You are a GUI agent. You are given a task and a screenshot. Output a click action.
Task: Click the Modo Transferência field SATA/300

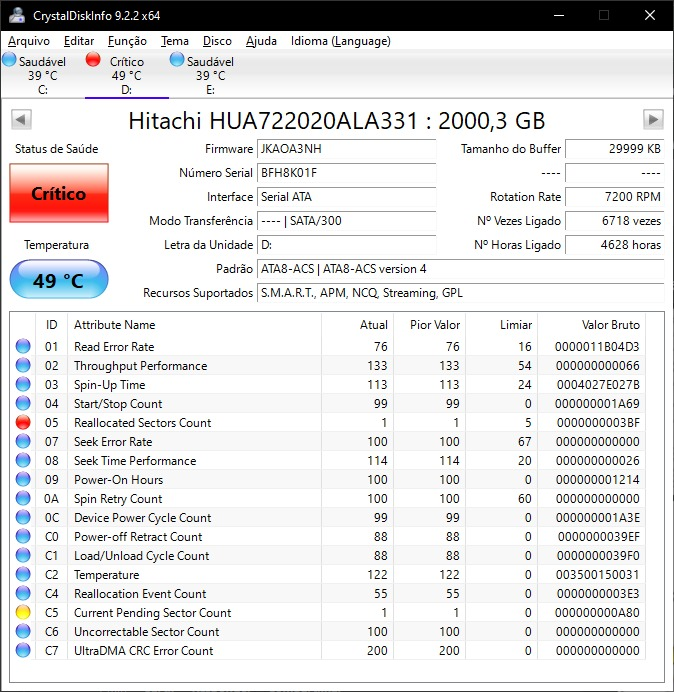coord(346,221)
